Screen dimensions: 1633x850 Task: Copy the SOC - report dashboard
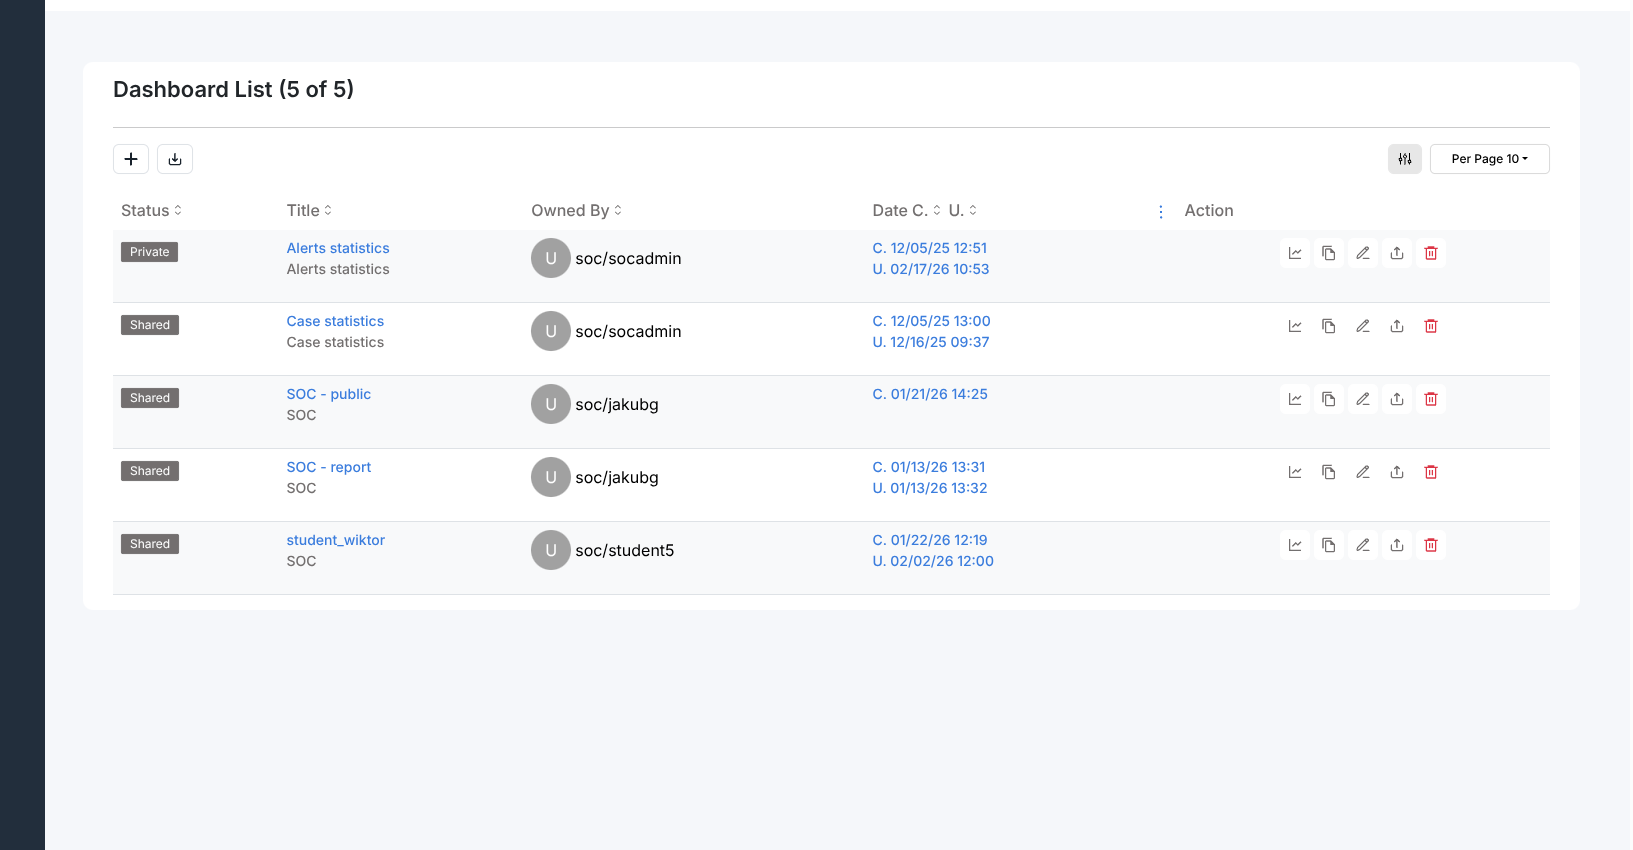tap(1329, 472)
